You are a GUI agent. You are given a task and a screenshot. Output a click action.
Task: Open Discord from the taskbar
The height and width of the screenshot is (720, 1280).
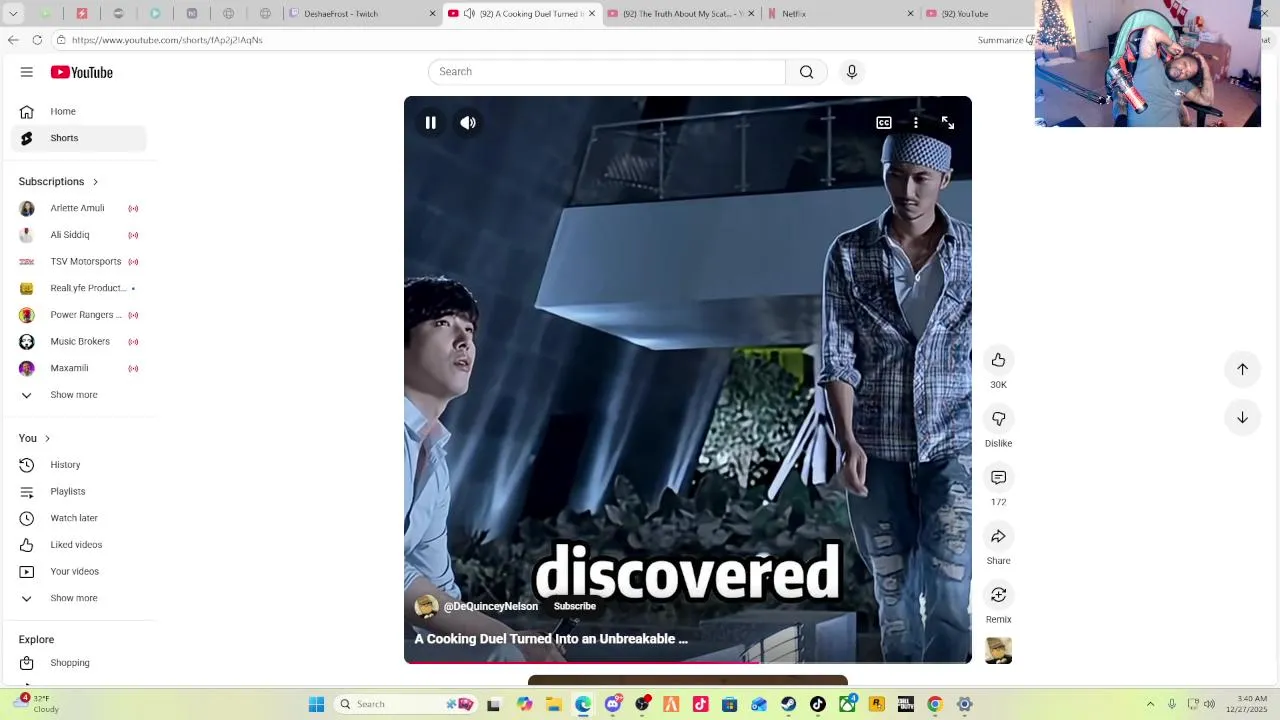(613, 704)
